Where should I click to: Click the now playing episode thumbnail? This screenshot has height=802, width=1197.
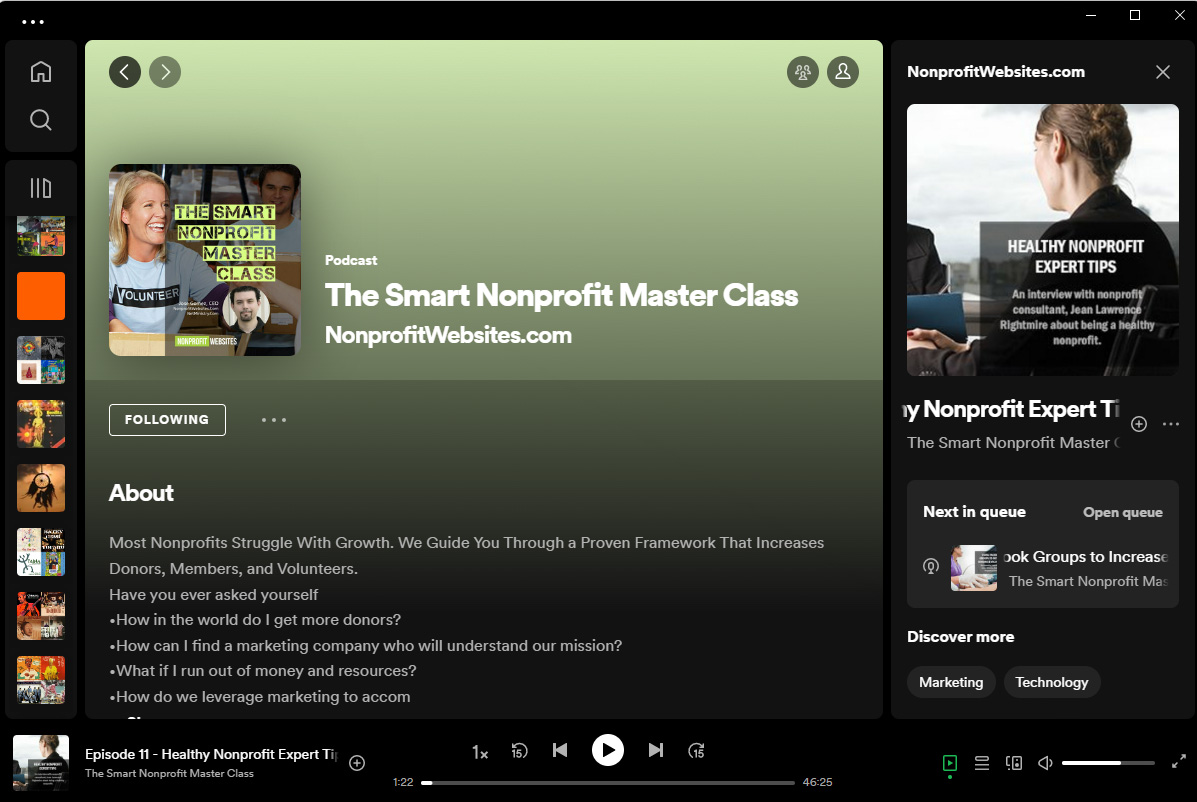41,762
